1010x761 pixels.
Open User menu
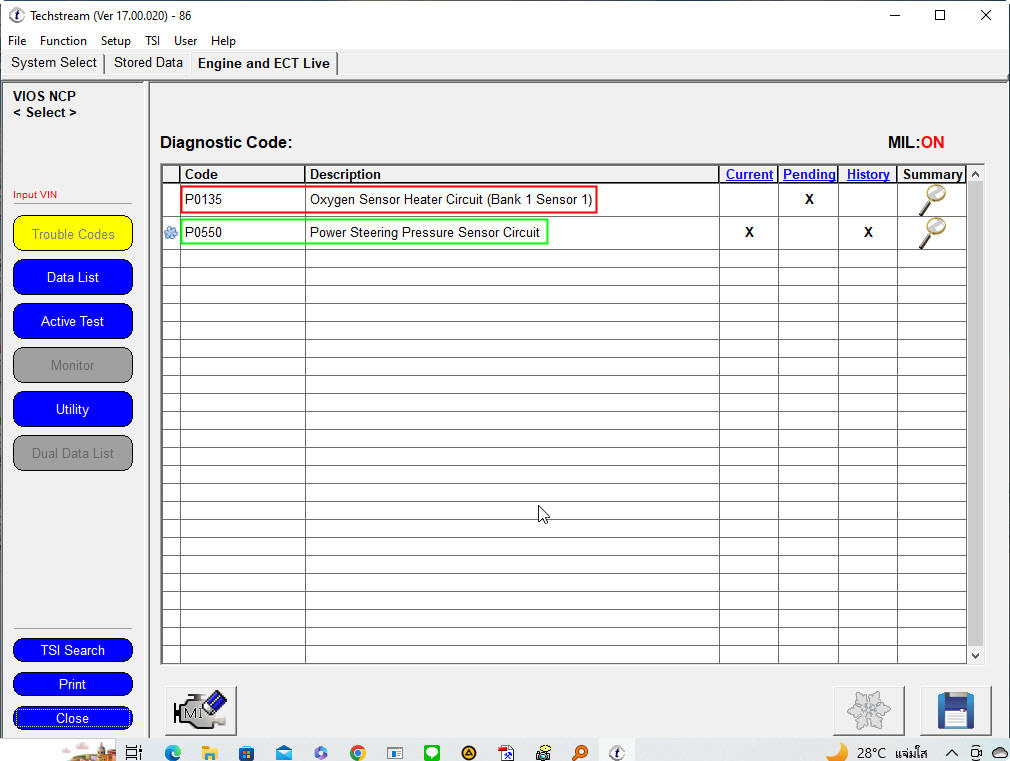pyautogui.click(x=186, y=41)
